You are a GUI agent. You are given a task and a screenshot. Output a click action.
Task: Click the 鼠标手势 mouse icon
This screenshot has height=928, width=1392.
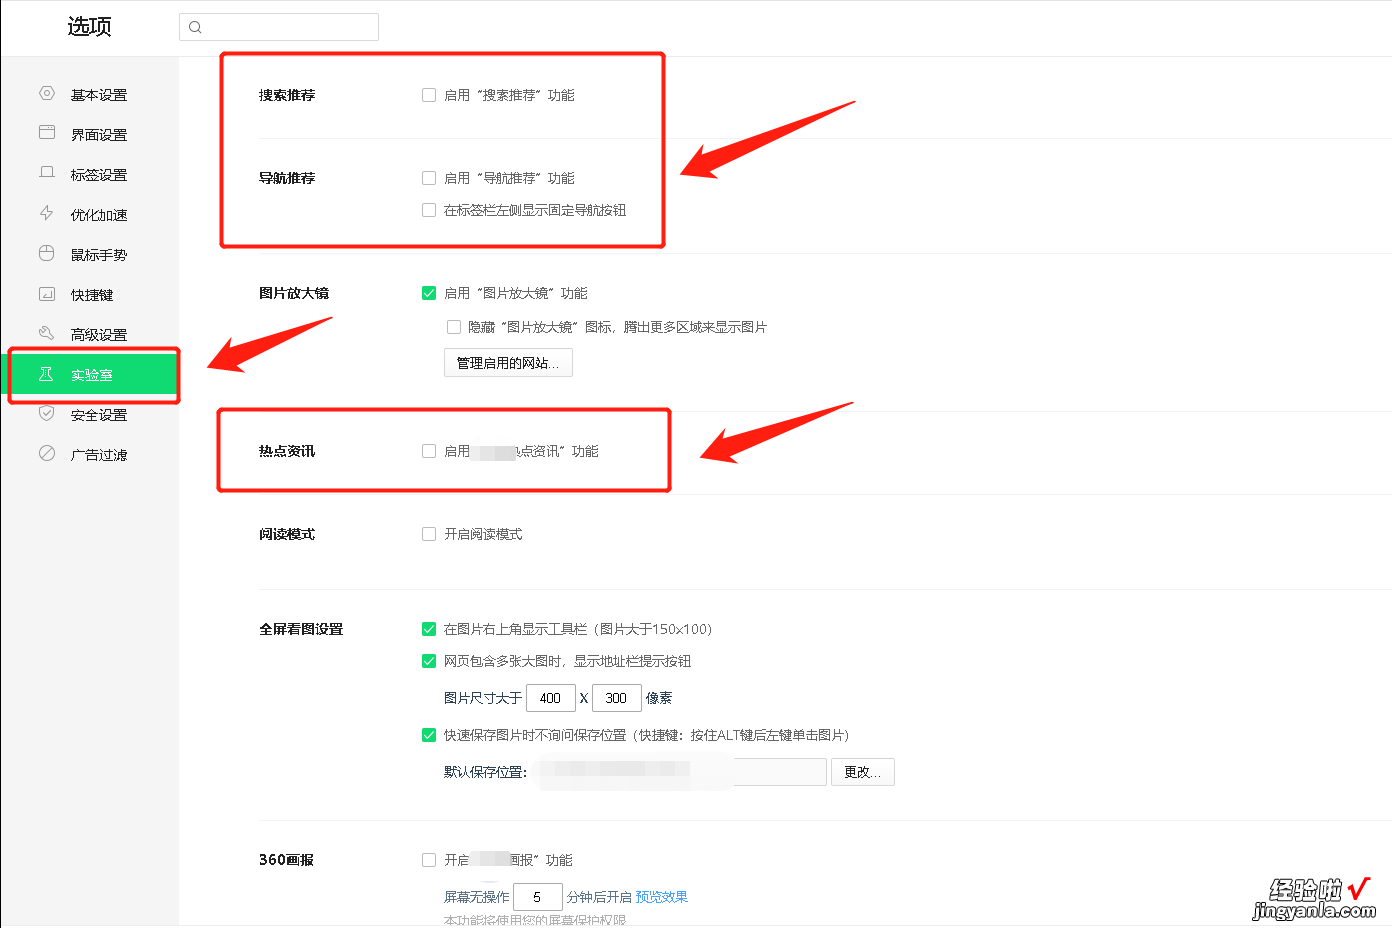[47, 253]
